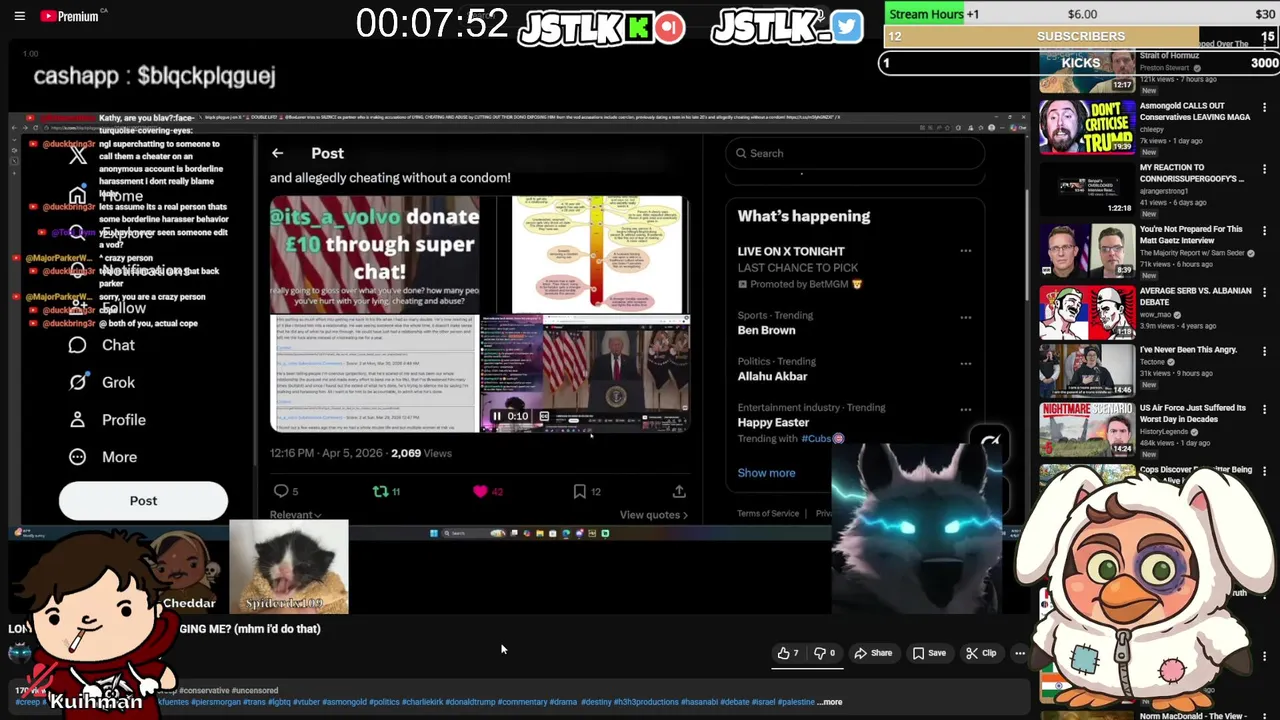Open options for AVERAGE SERB VS. ALBANIAN video
Screen dimensions: 1280x720
[1264, 293]
